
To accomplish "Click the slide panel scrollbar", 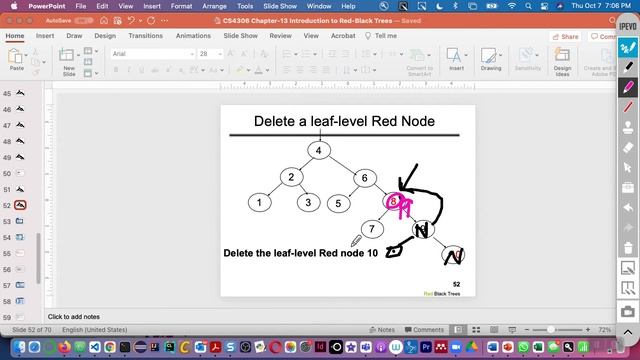I will 38,258.
